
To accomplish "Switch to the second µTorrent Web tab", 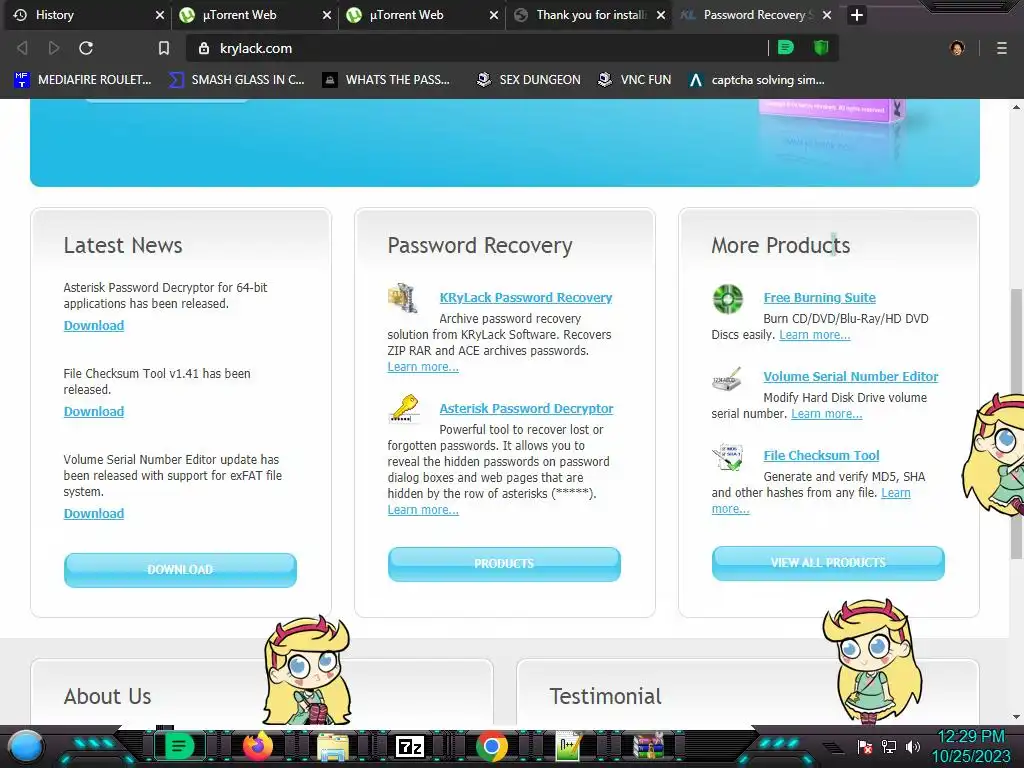I will 422,15.
